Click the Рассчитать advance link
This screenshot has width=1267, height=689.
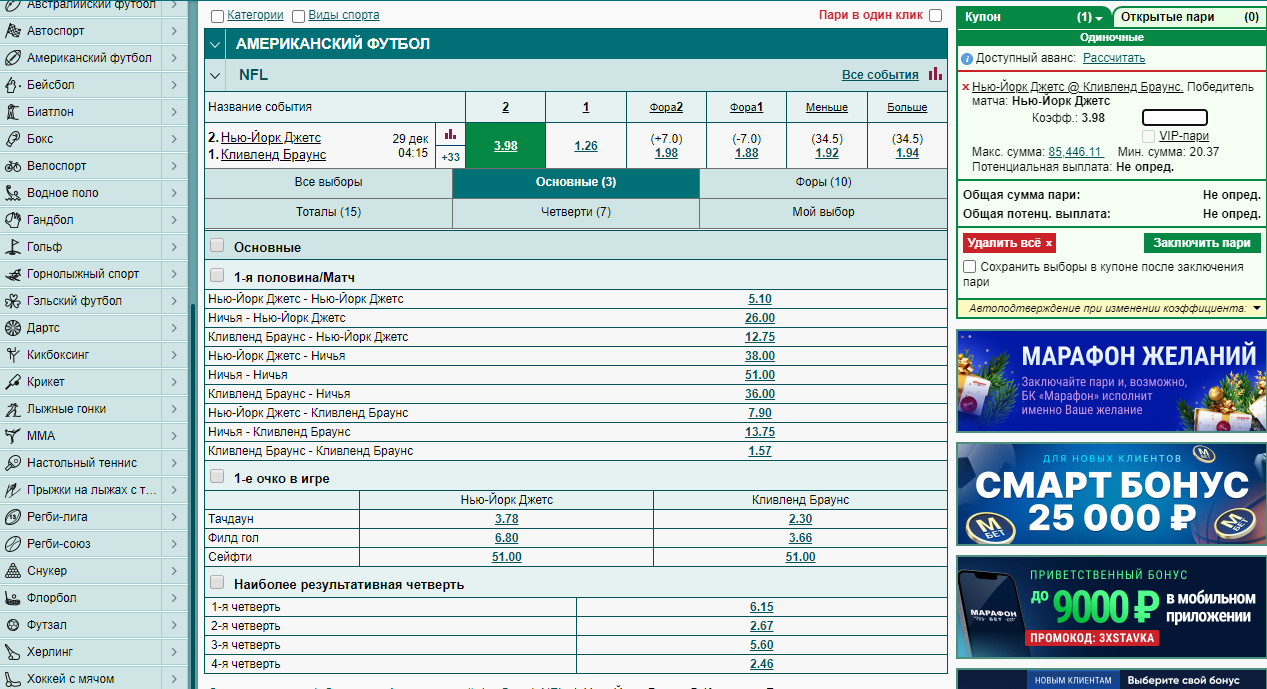(1114, 59)
